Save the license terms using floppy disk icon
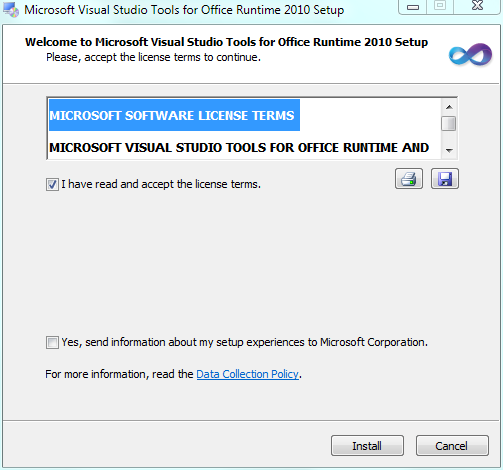This screenshot has height=470, width=503. [445, 179]
